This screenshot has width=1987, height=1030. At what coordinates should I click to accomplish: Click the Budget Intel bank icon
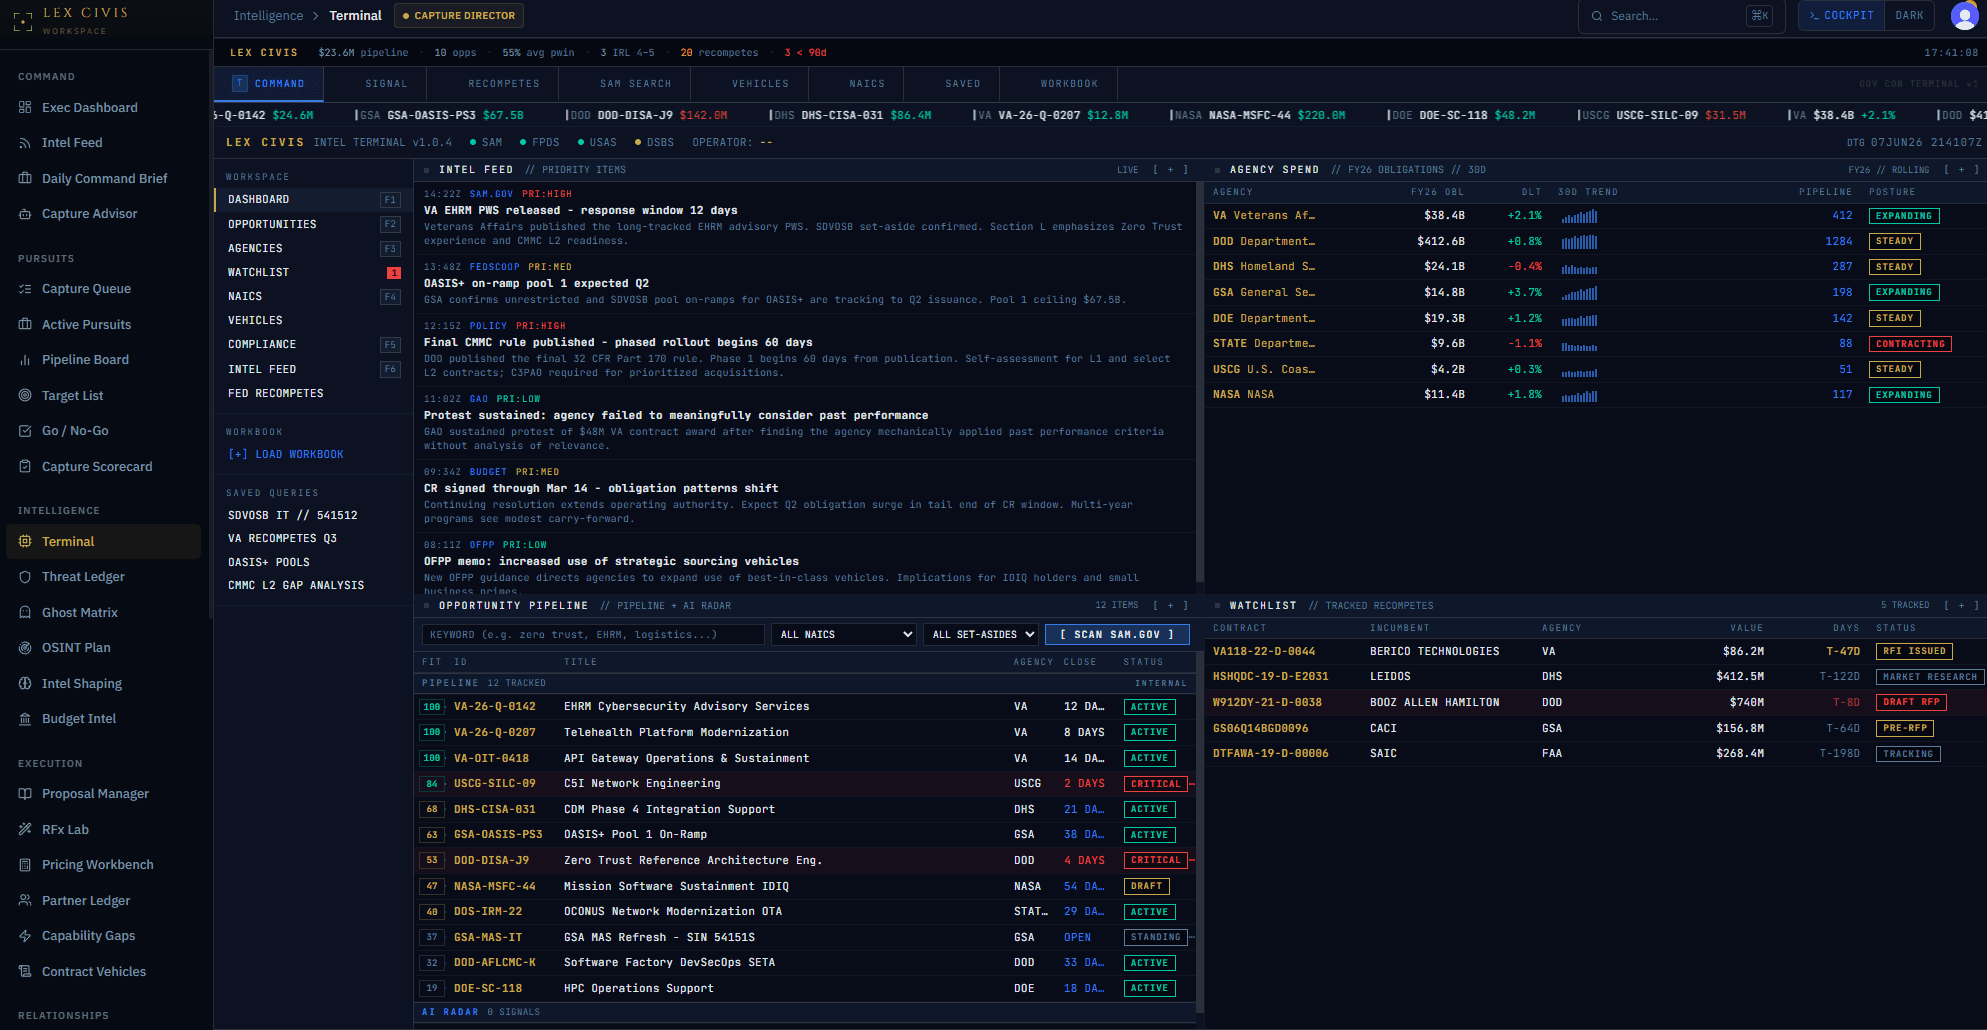point(25,719)
